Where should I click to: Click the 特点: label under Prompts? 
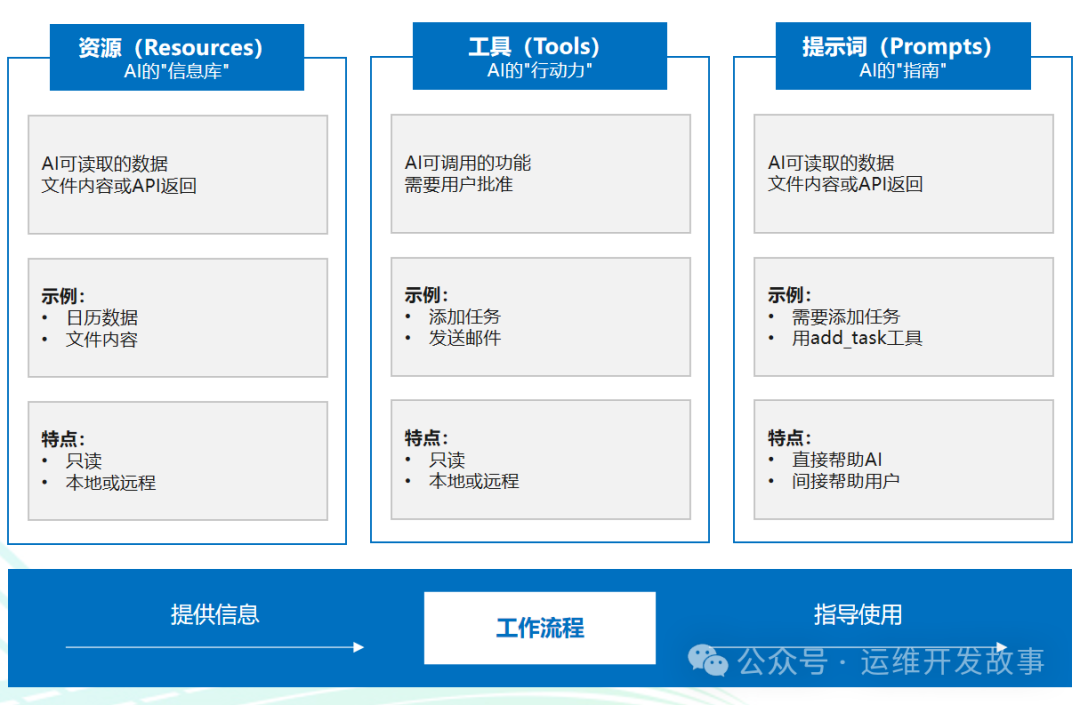tap(789, 438)
